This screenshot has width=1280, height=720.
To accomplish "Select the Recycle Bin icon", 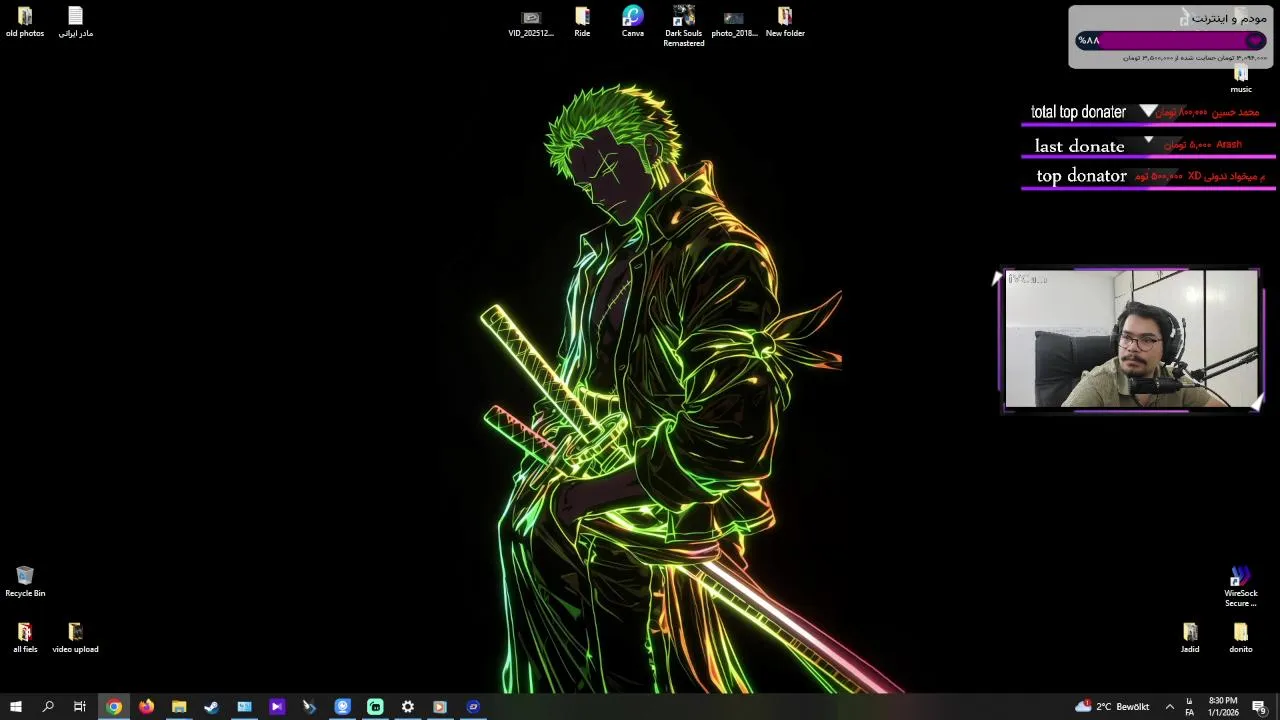I will [25, 582].
